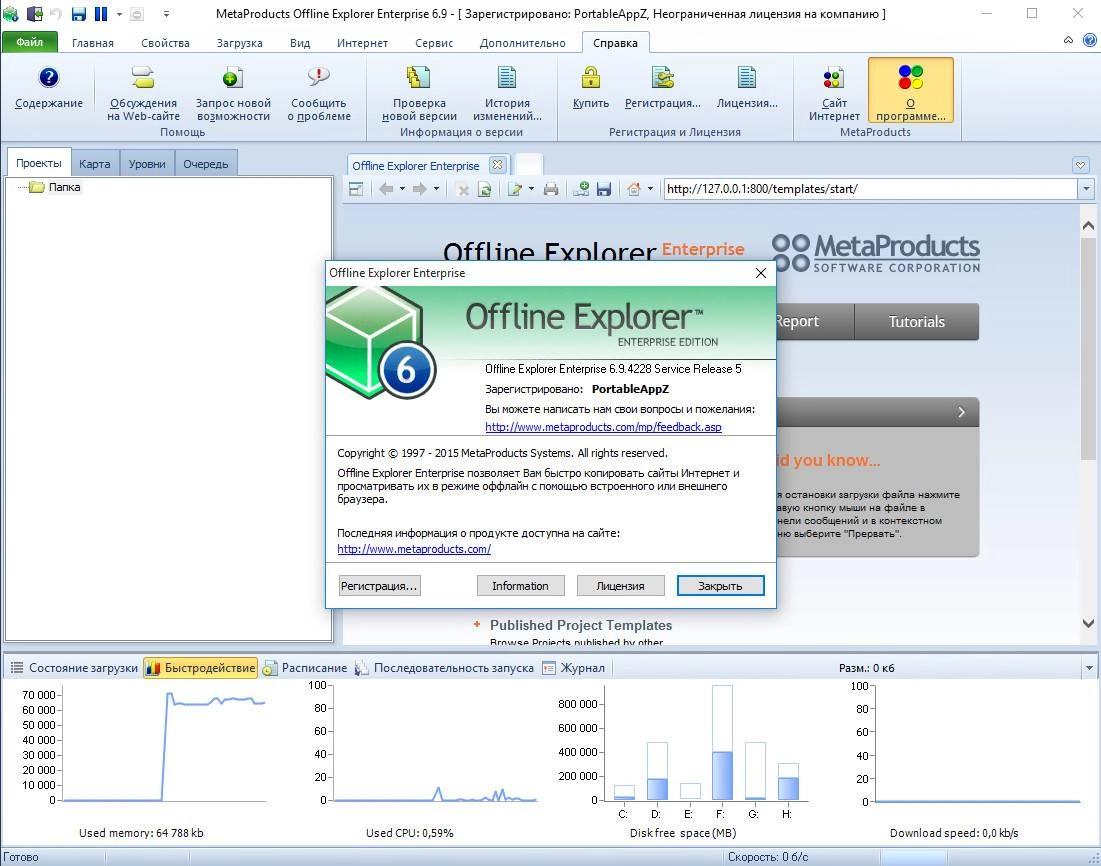The image size is (1101, 866).
Task: Click the Лицензия button in About dialog
Action: [x=621, y=586]
